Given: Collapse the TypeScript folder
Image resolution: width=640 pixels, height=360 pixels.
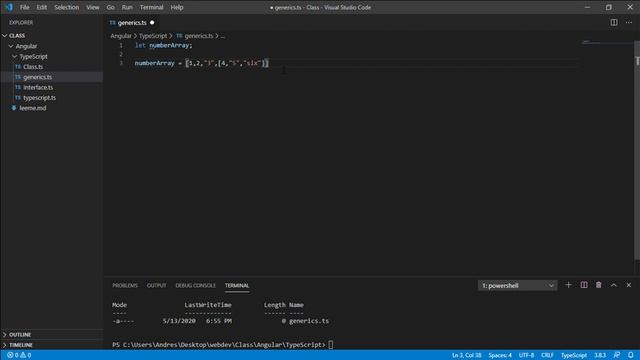Looking at the screenshot, I should pos(15,56).
